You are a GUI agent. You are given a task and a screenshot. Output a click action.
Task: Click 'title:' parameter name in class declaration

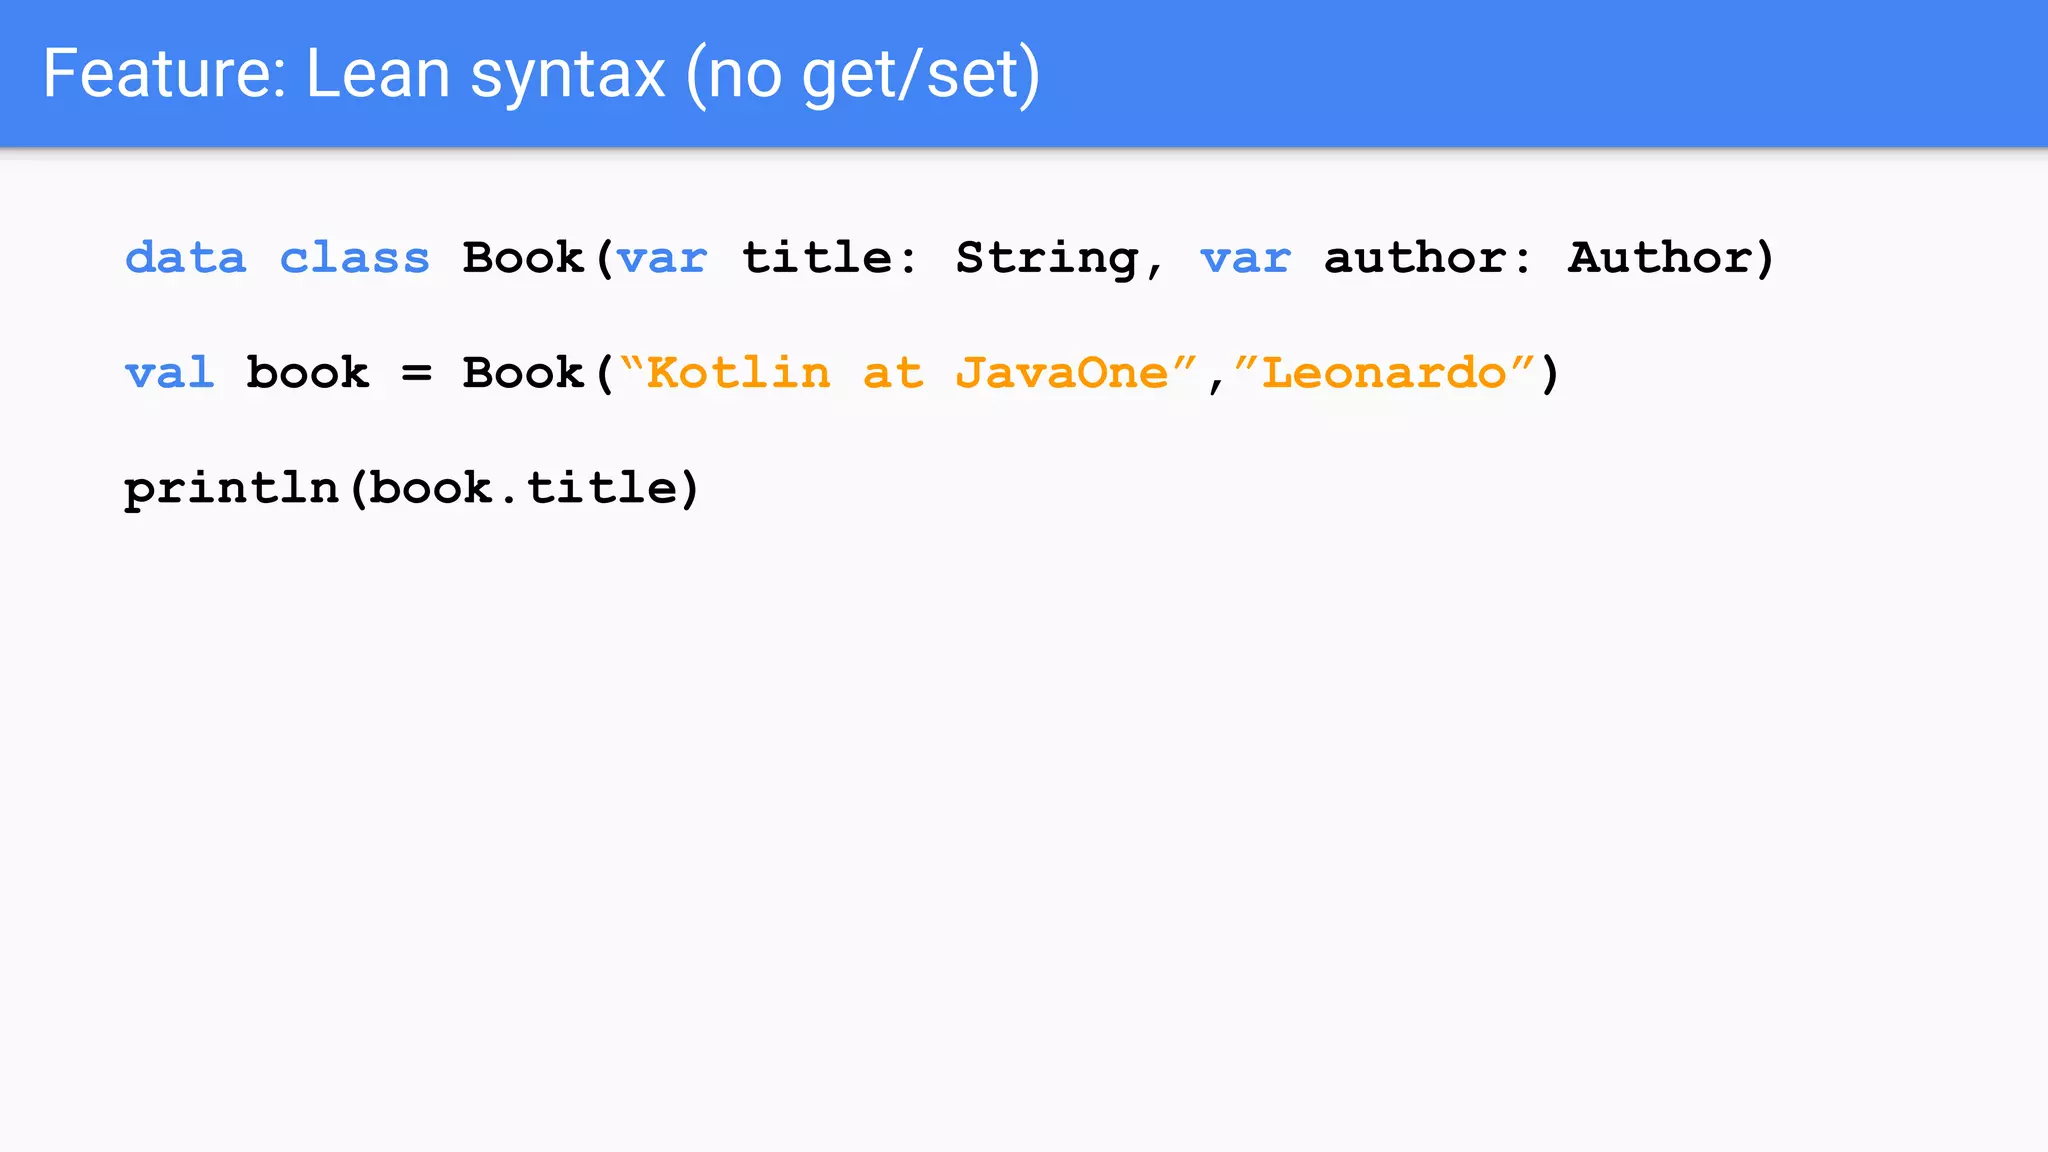[x=828, y=258]
